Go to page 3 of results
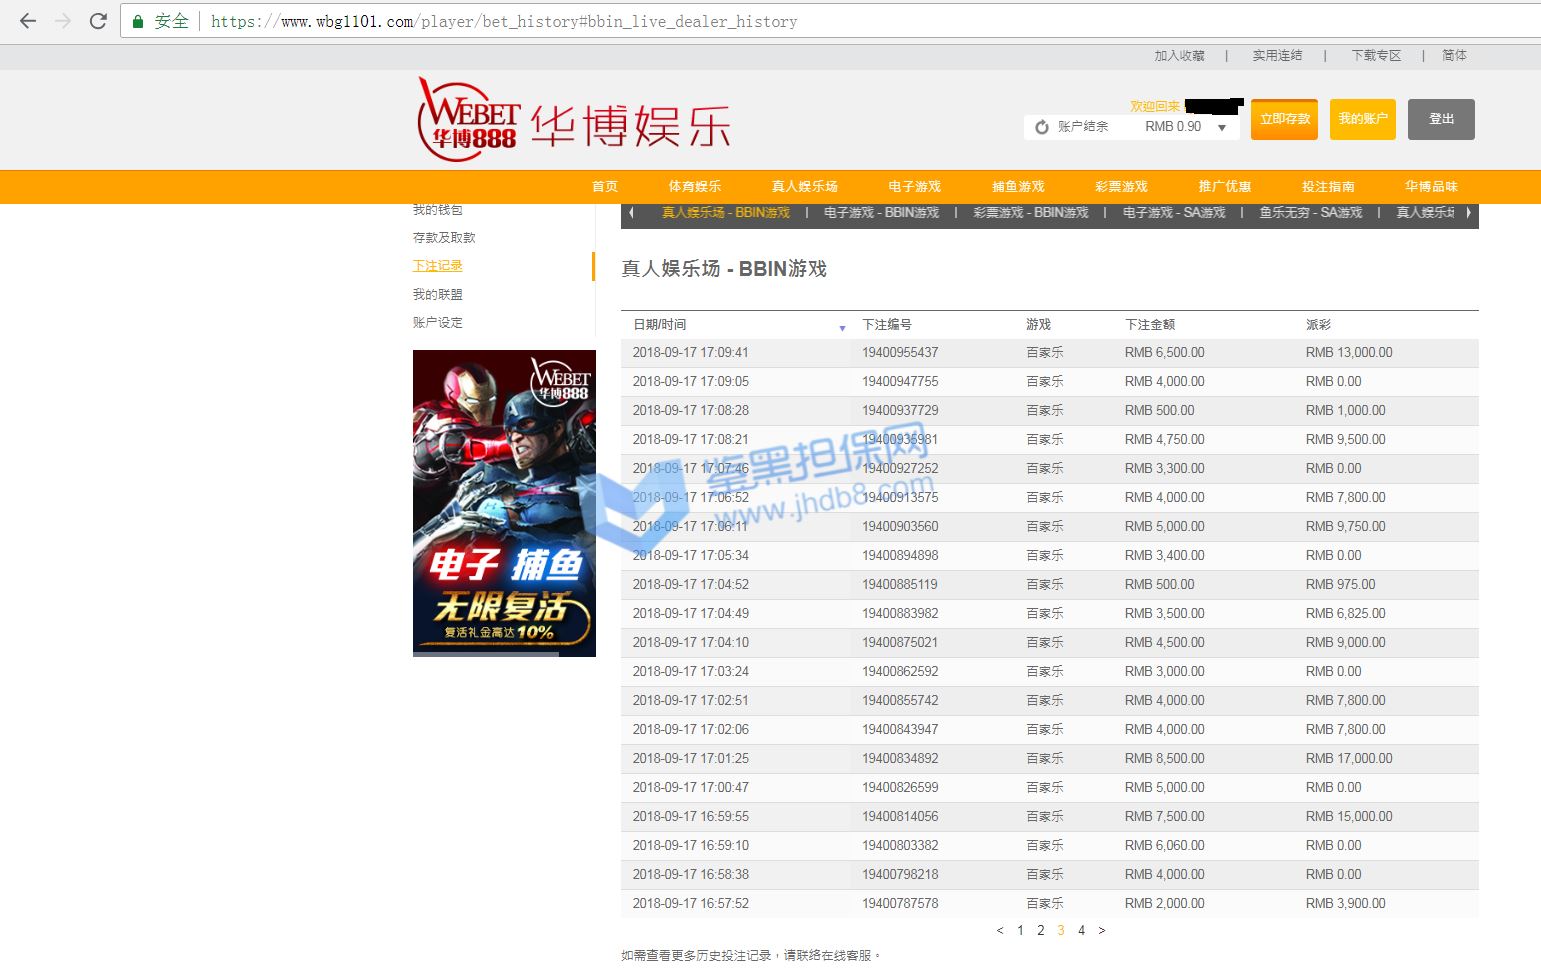Image resolution: width=1541 pixels, height=972 pixels. pos(1061,931)
